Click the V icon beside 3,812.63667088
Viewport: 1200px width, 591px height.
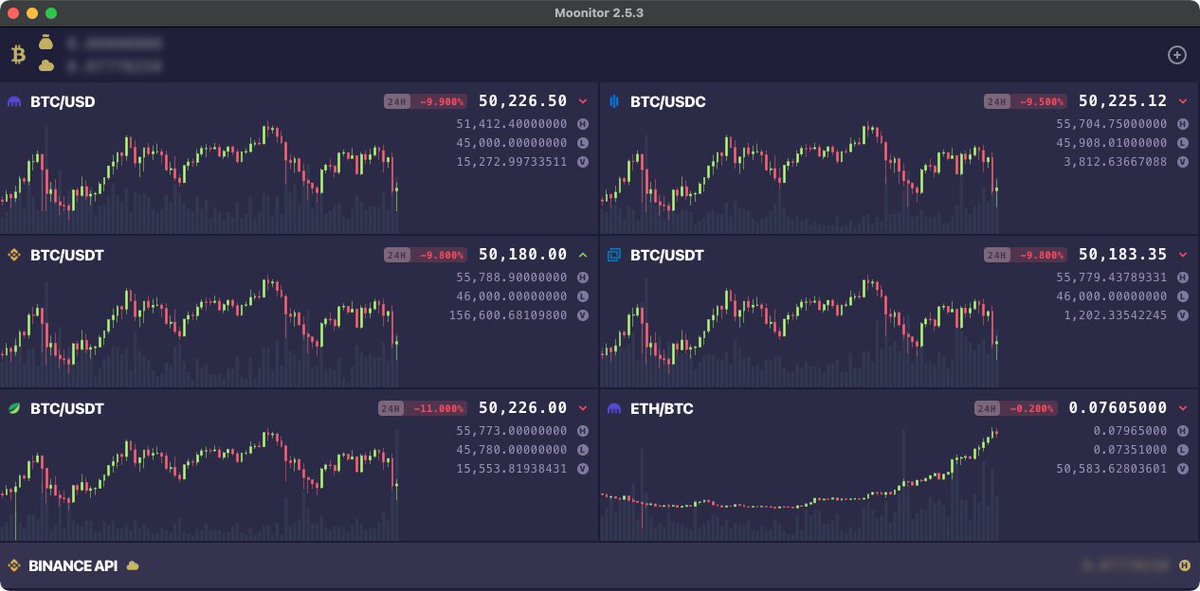tap(1183, 162)
